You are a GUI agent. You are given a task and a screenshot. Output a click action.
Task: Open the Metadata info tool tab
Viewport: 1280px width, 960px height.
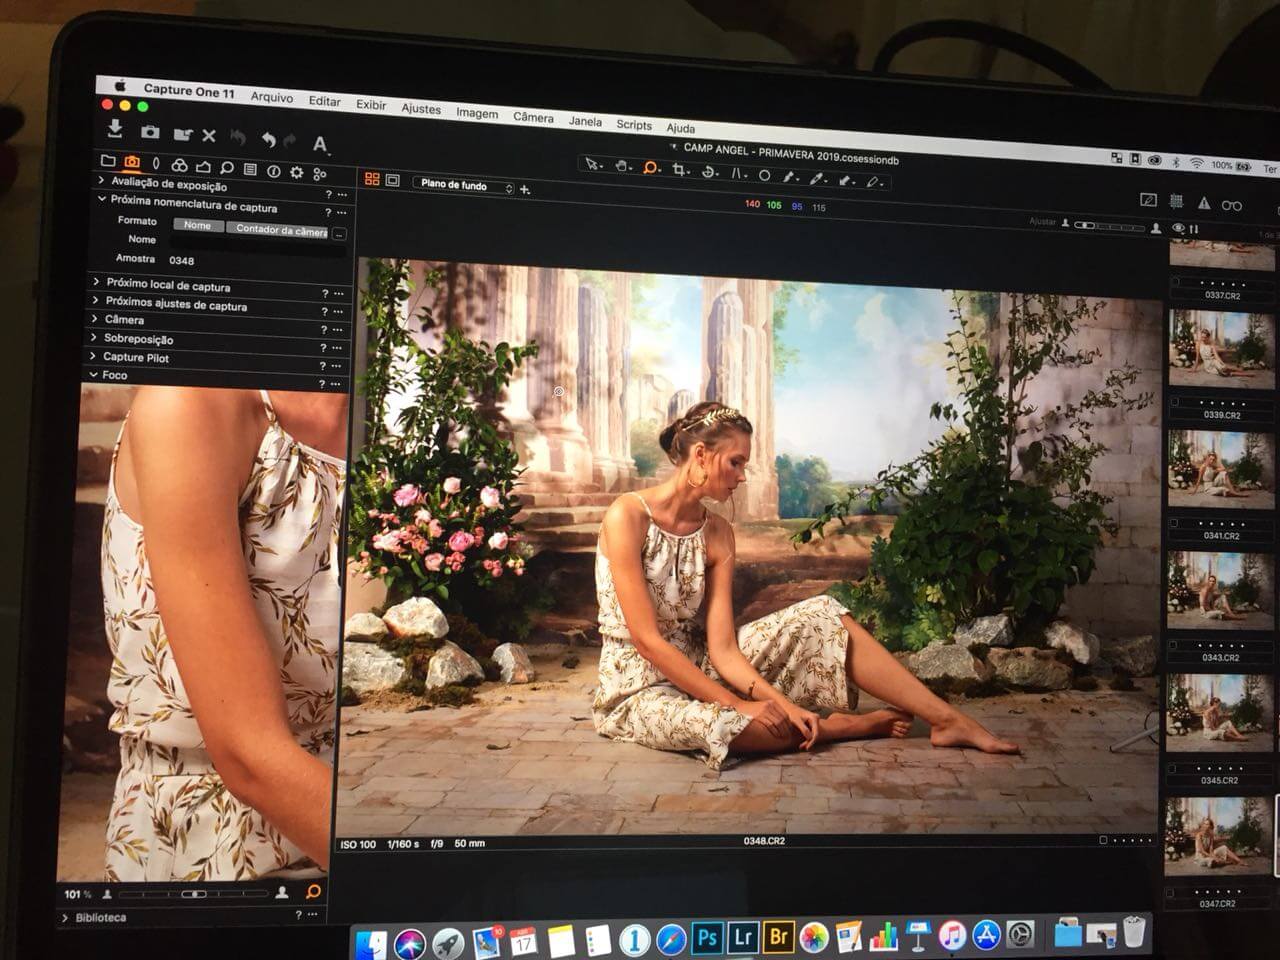(273, 171)
